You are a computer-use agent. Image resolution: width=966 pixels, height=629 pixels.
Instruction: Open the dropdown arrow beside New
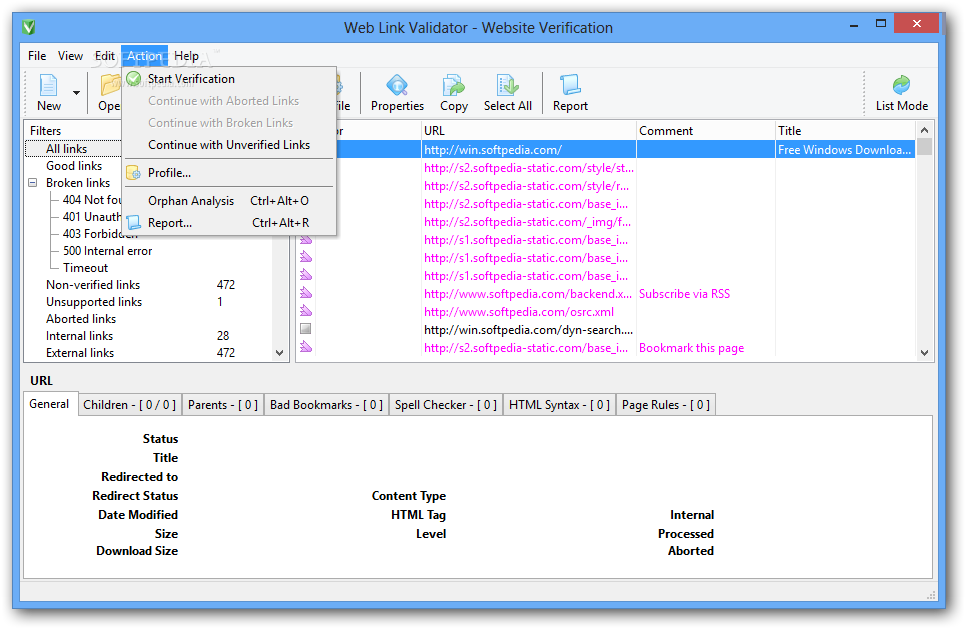(x=76, y=93)
